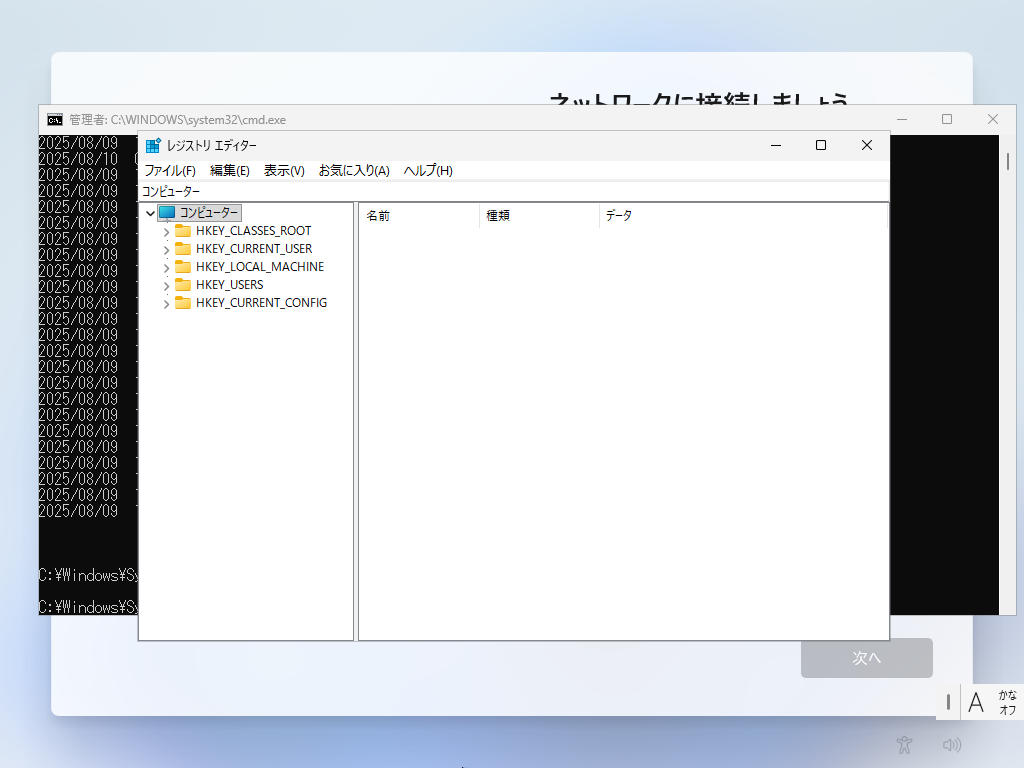Maximize the cmd.exe window
1024x768 pixels.
point(947,119)
